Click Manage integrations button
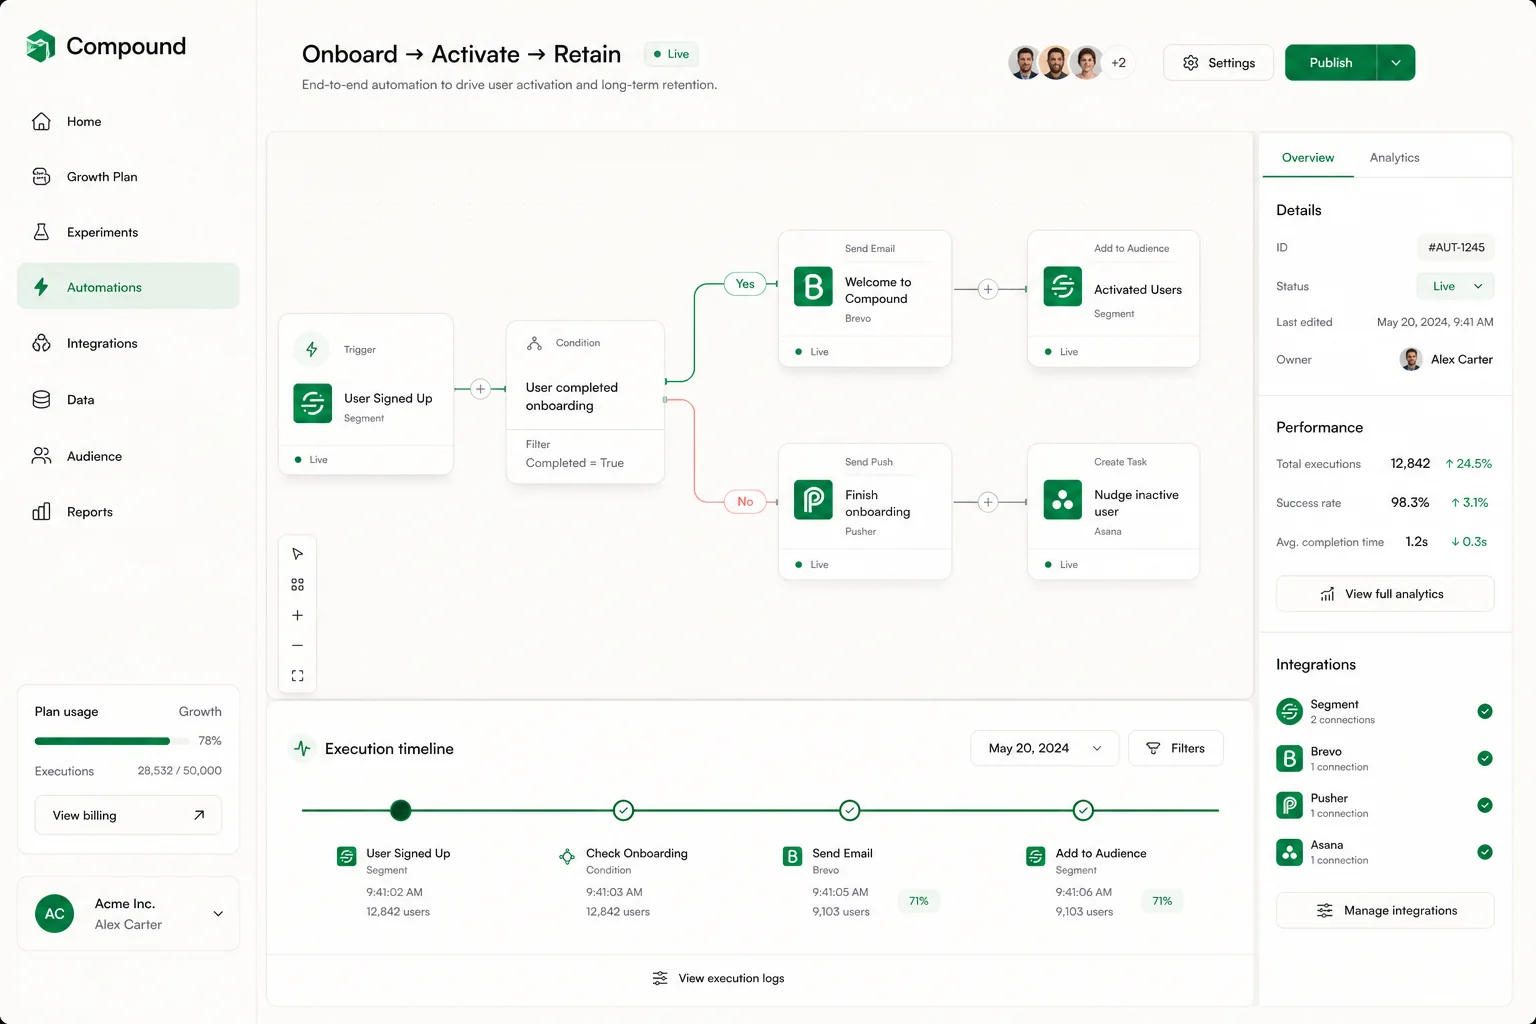The height and width of the screenshot is (1024, 1536). [1385, 911]
